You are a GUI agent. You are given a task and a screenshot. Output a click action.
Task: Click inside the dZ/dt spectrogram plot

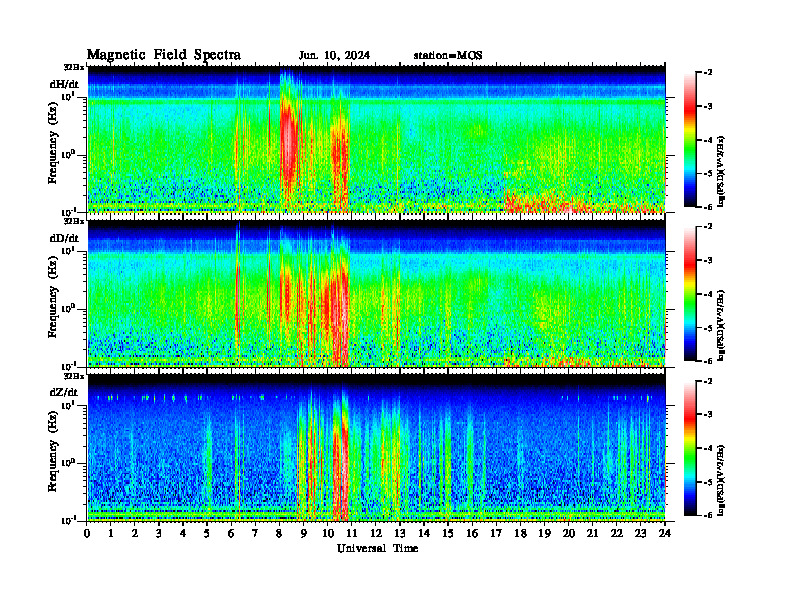point(377,447)
